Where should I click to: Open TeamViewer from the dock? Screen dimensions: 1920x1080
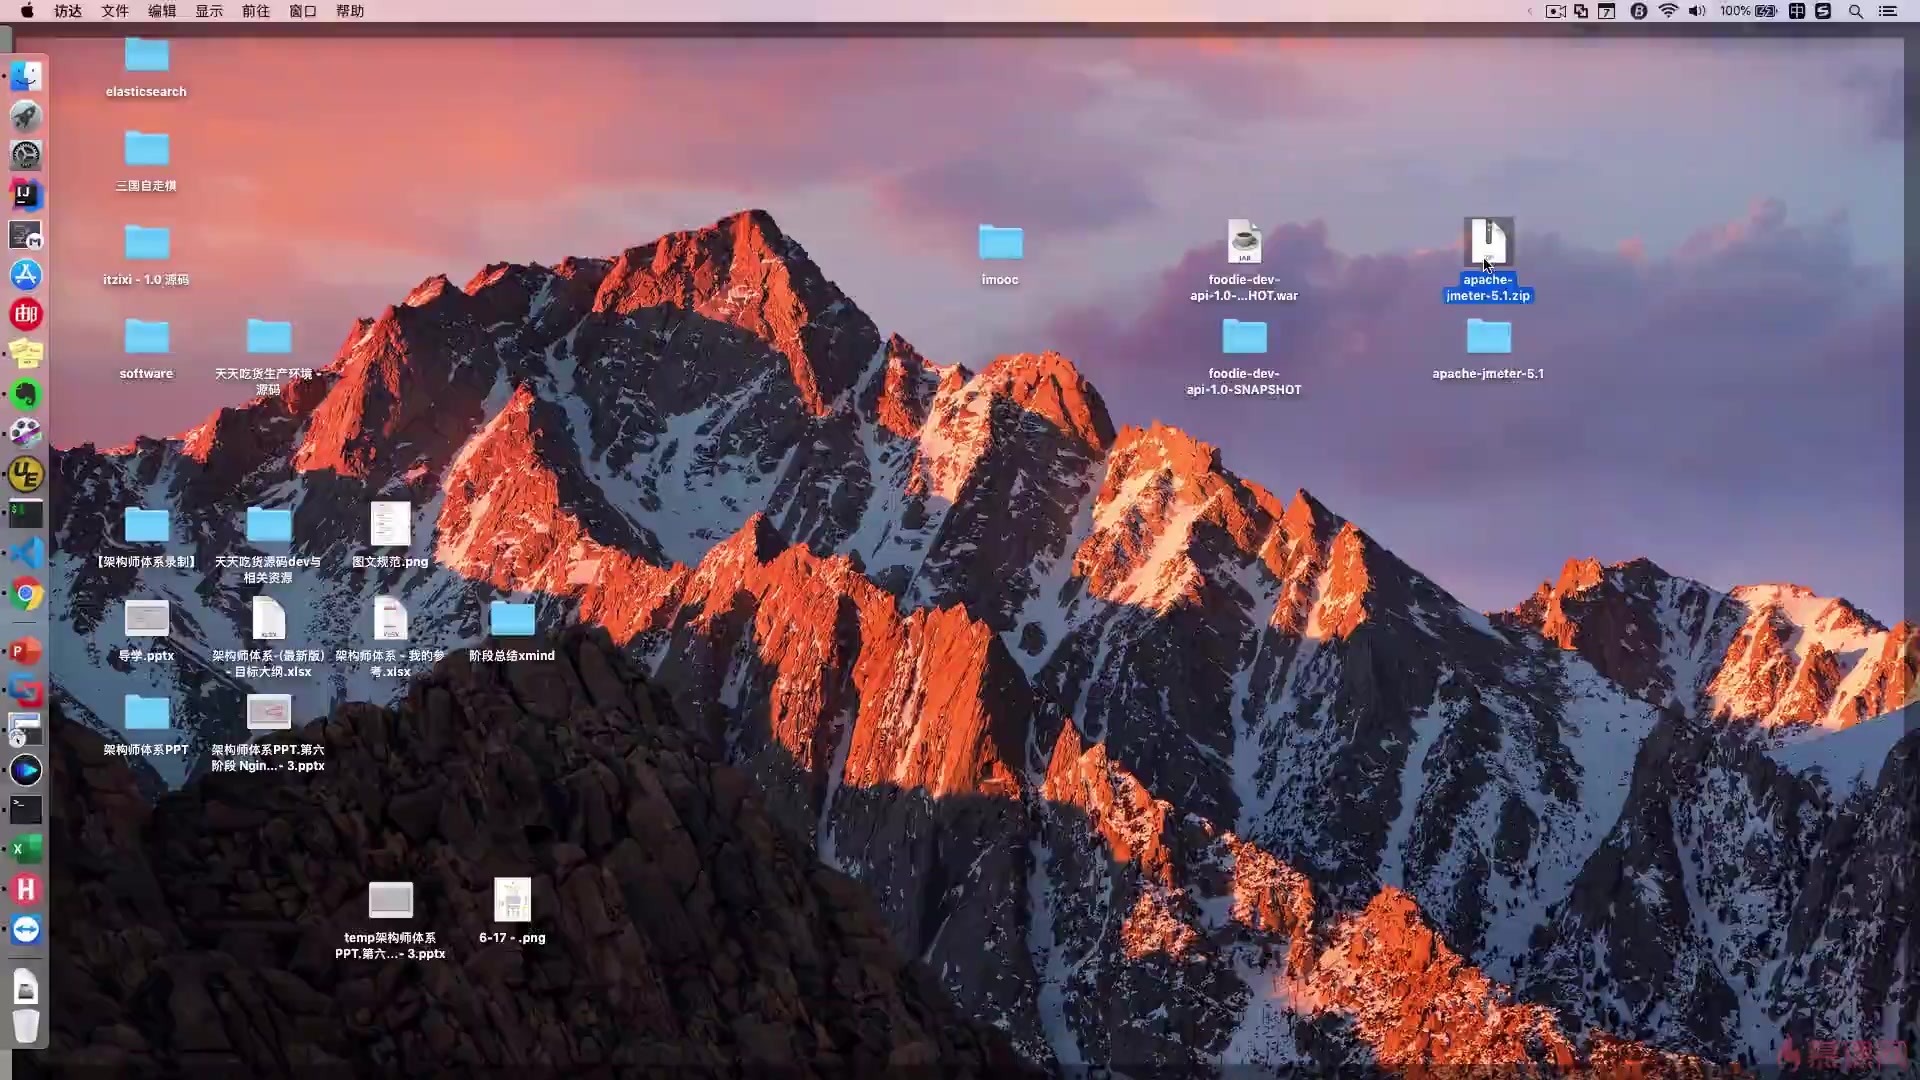click(26, 930)
